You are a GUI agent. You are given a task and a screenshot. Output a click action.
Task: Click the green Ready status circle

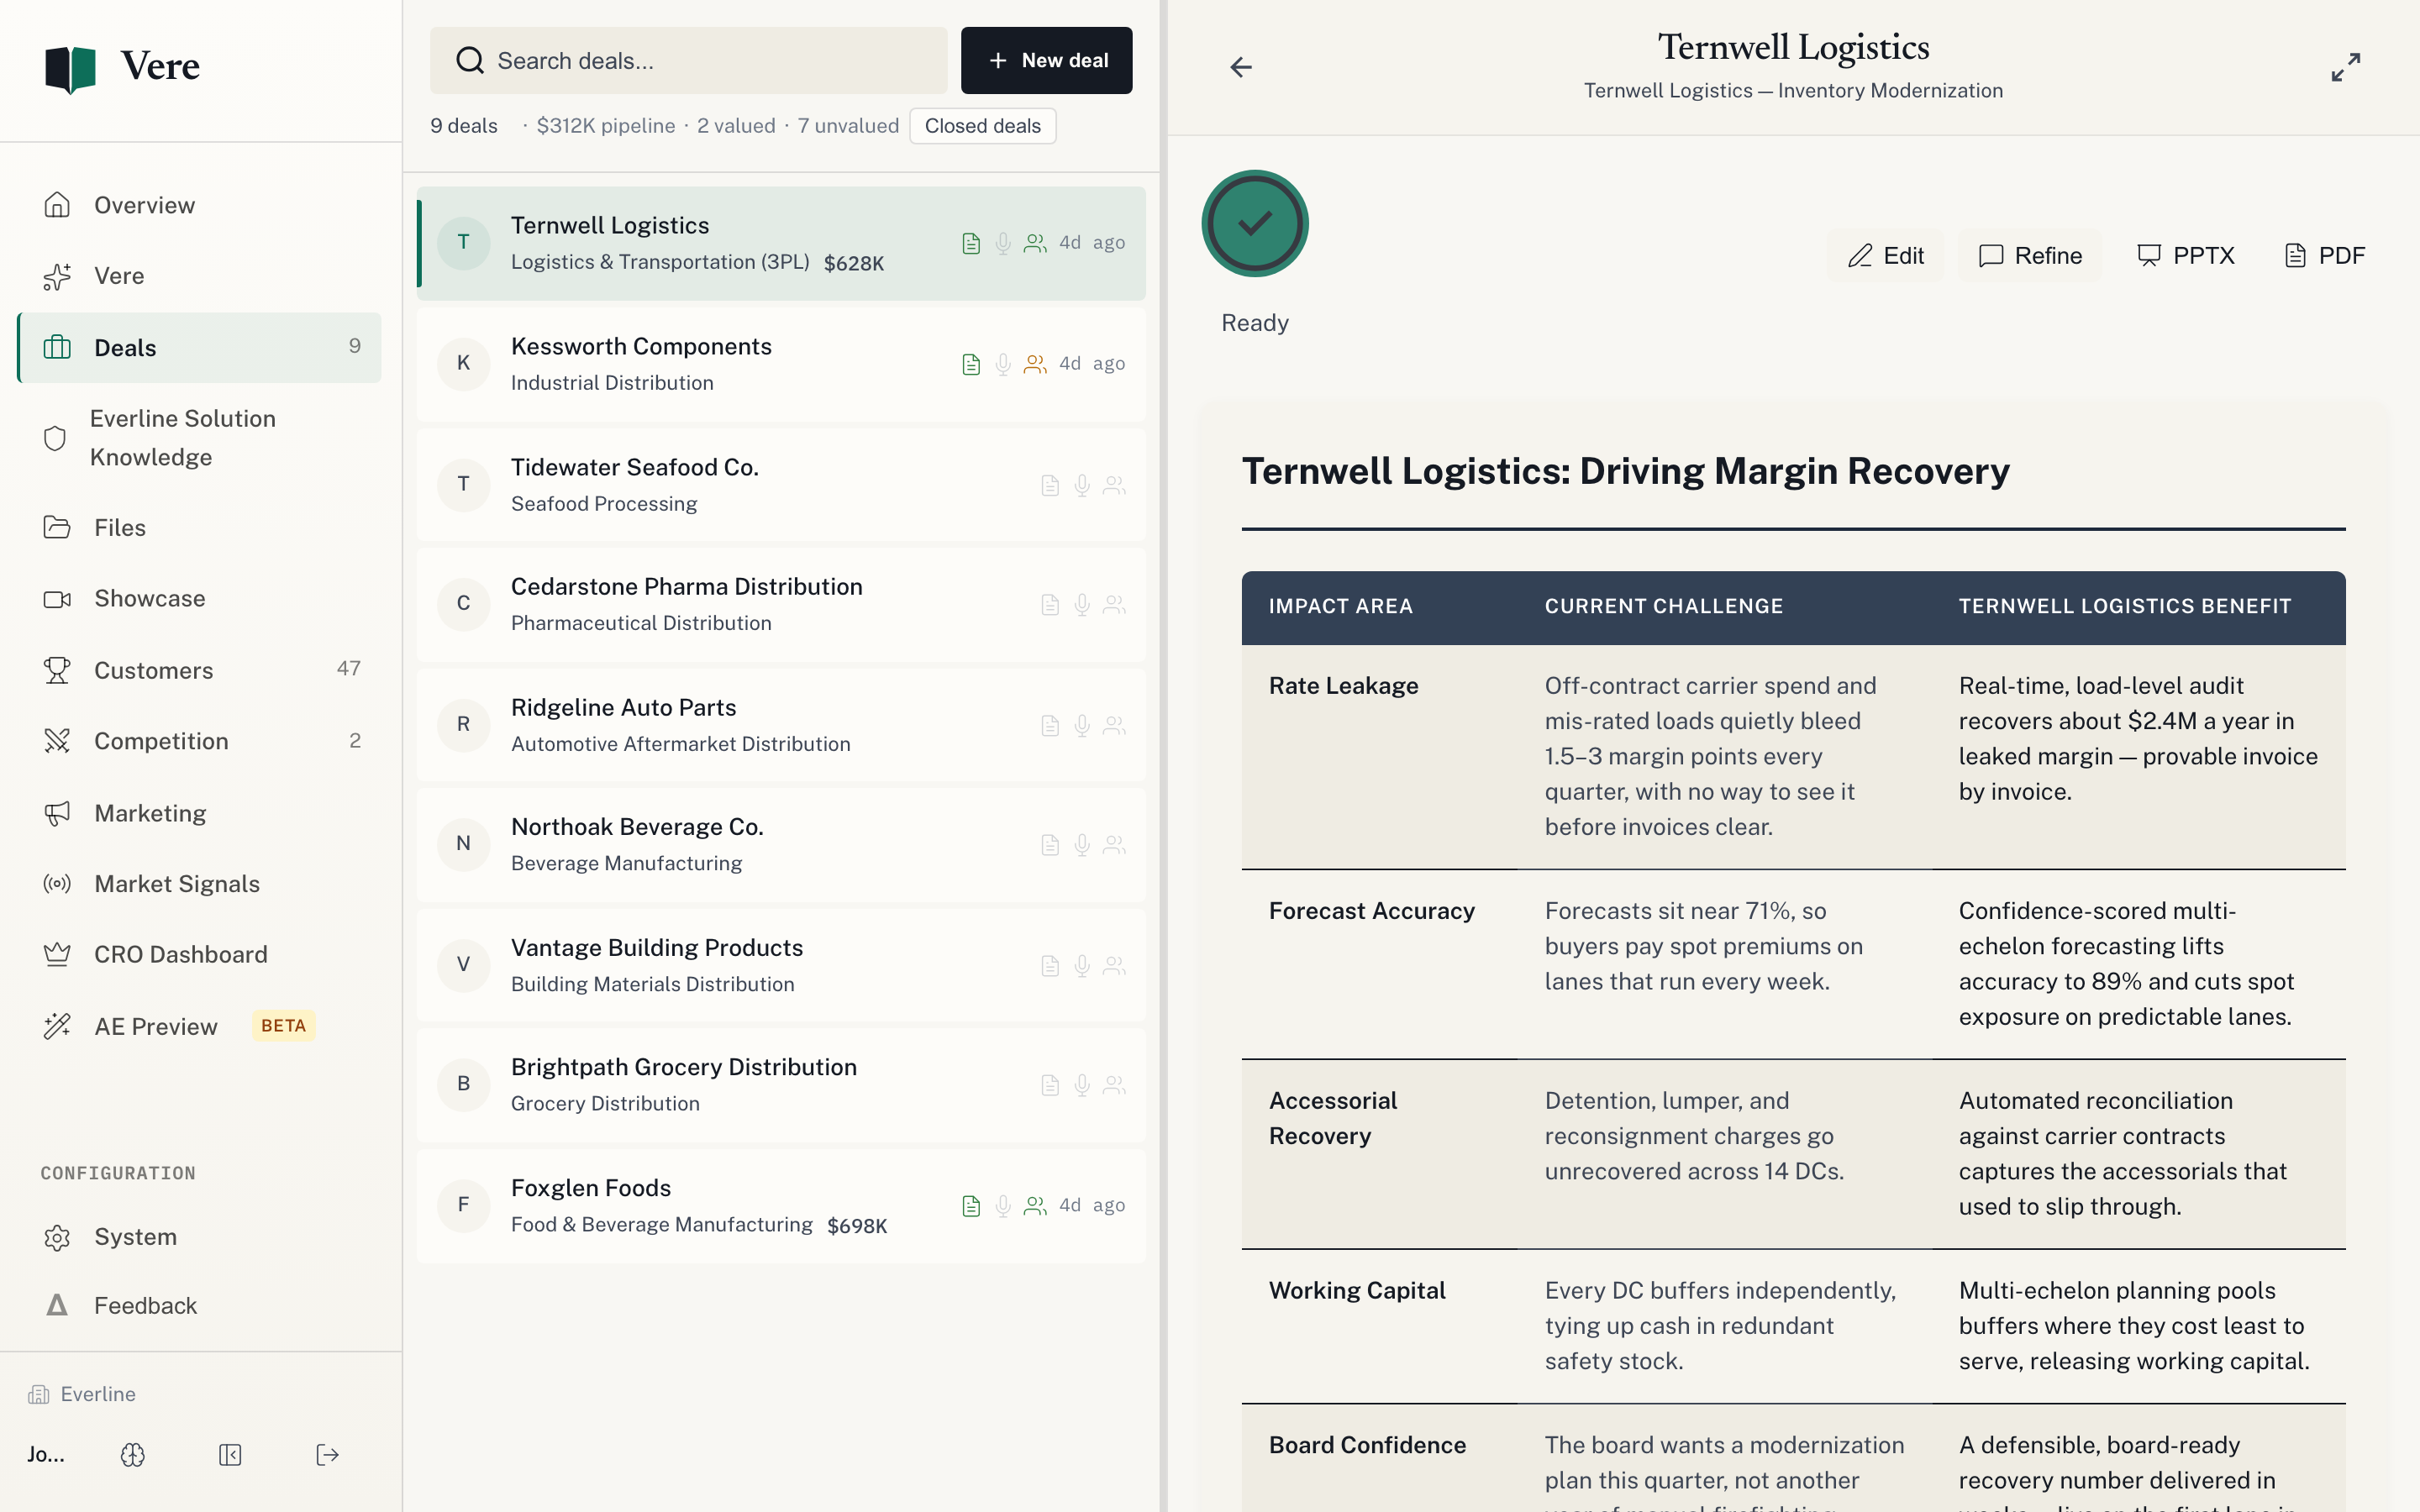1255,223
